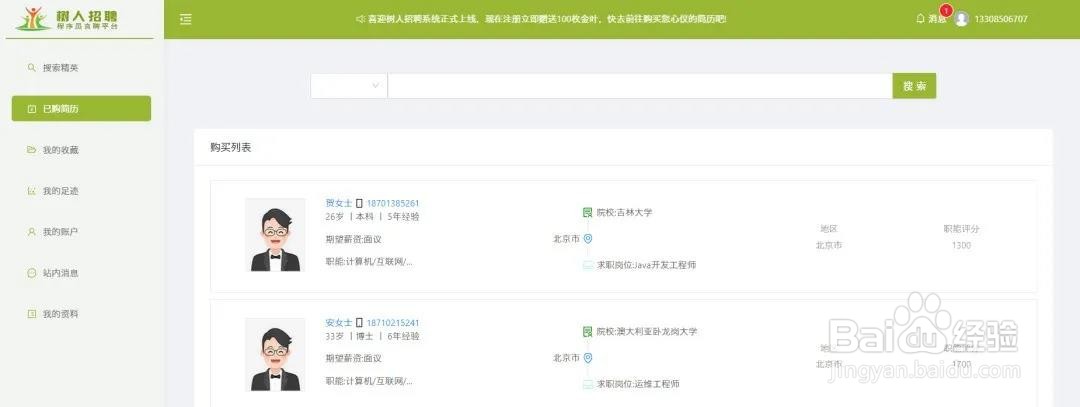The image size is (1080, 407).
Task: Click the chart icon beside 我的足迹
Action: click(31, 191)
